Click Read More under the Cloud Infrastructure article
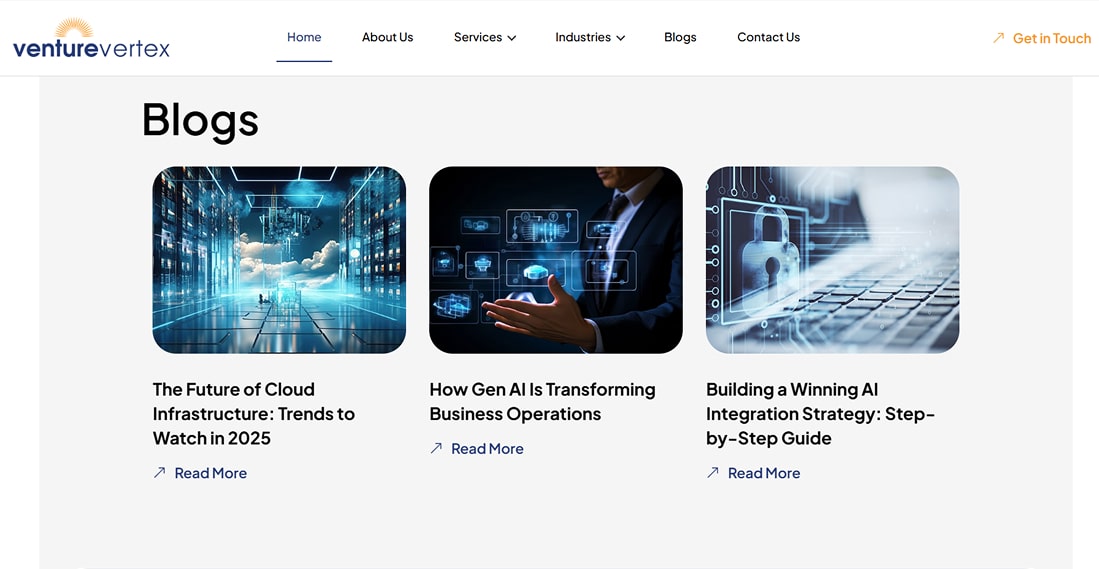 point(210,473)
